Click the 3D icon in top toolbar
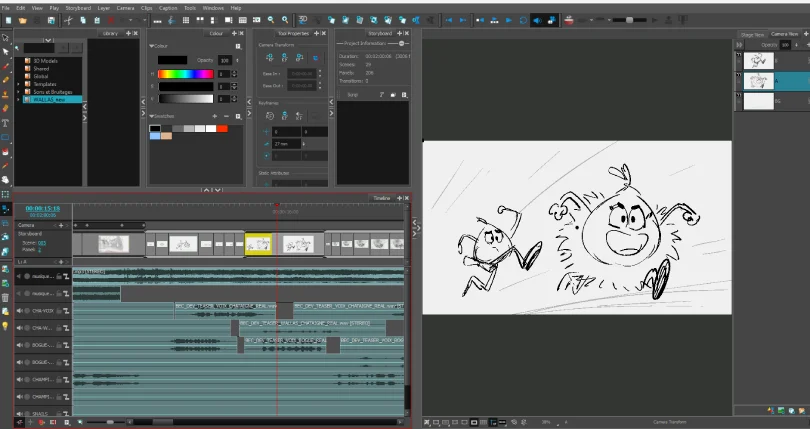Image resolution: width=810 pixels, height=429 pixels. pos(303,20)
